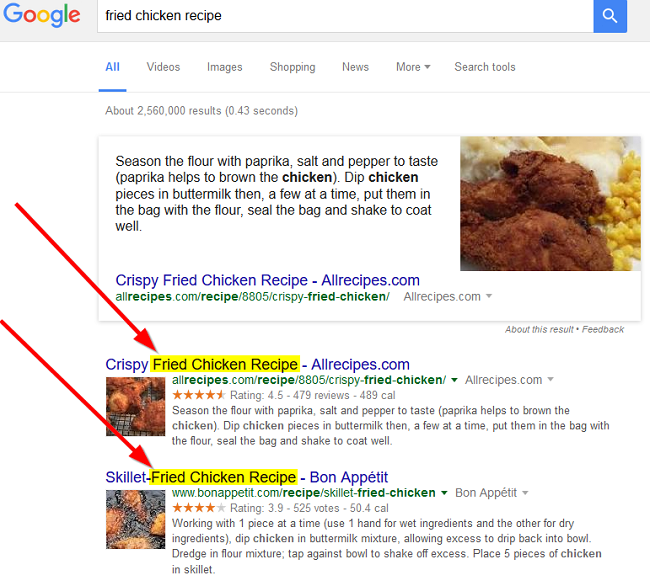Viewport: 650px width, 586px height.
Task: Open the More dropdown in the search tabs
Action: pyautogui.click(x=413, y=67)
